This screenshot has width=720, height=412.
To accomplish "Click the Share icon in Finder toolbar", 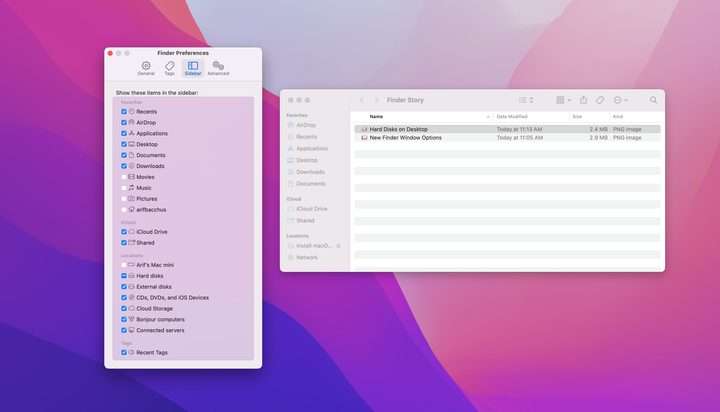I will tap(583, 100).
